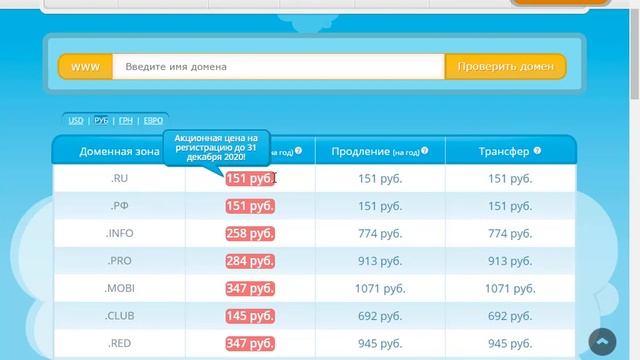Click the .РФ domain zone cell
Viewport: 640px width, 360px height.
click(119, 206)
